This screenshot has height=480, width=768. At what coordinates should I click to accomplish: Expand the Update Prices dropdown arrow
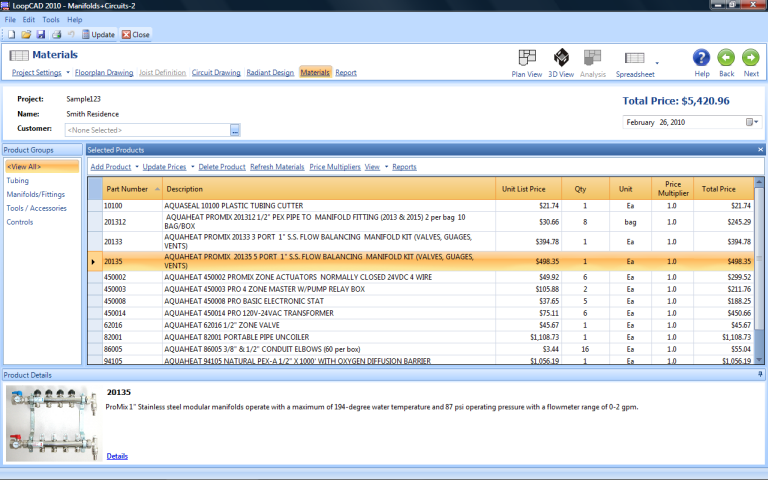click(192, 167)
